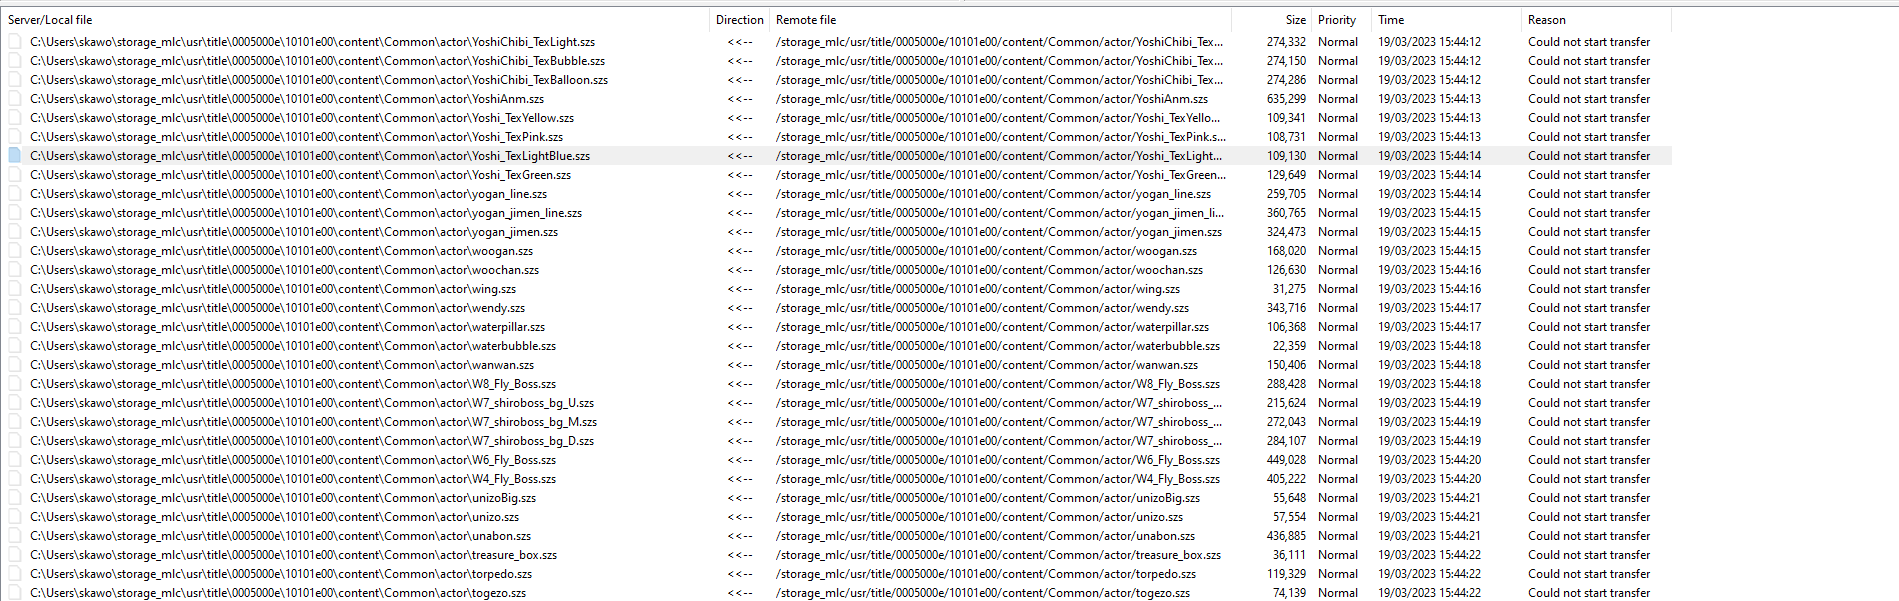This screenshot has width=1899, height=601.
Task: Click the size value 126,630
Action: point(1286,270)
